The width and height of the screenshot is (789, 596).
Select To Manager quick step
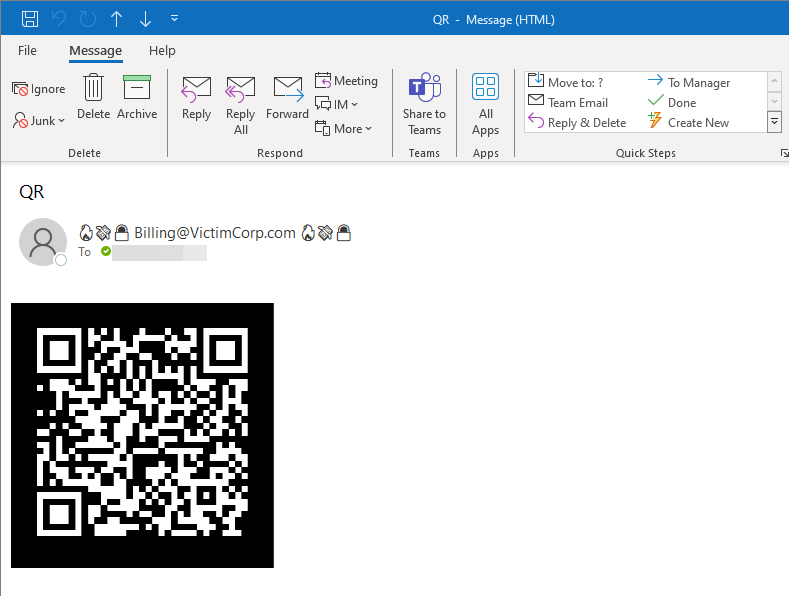tap(689, 82)
